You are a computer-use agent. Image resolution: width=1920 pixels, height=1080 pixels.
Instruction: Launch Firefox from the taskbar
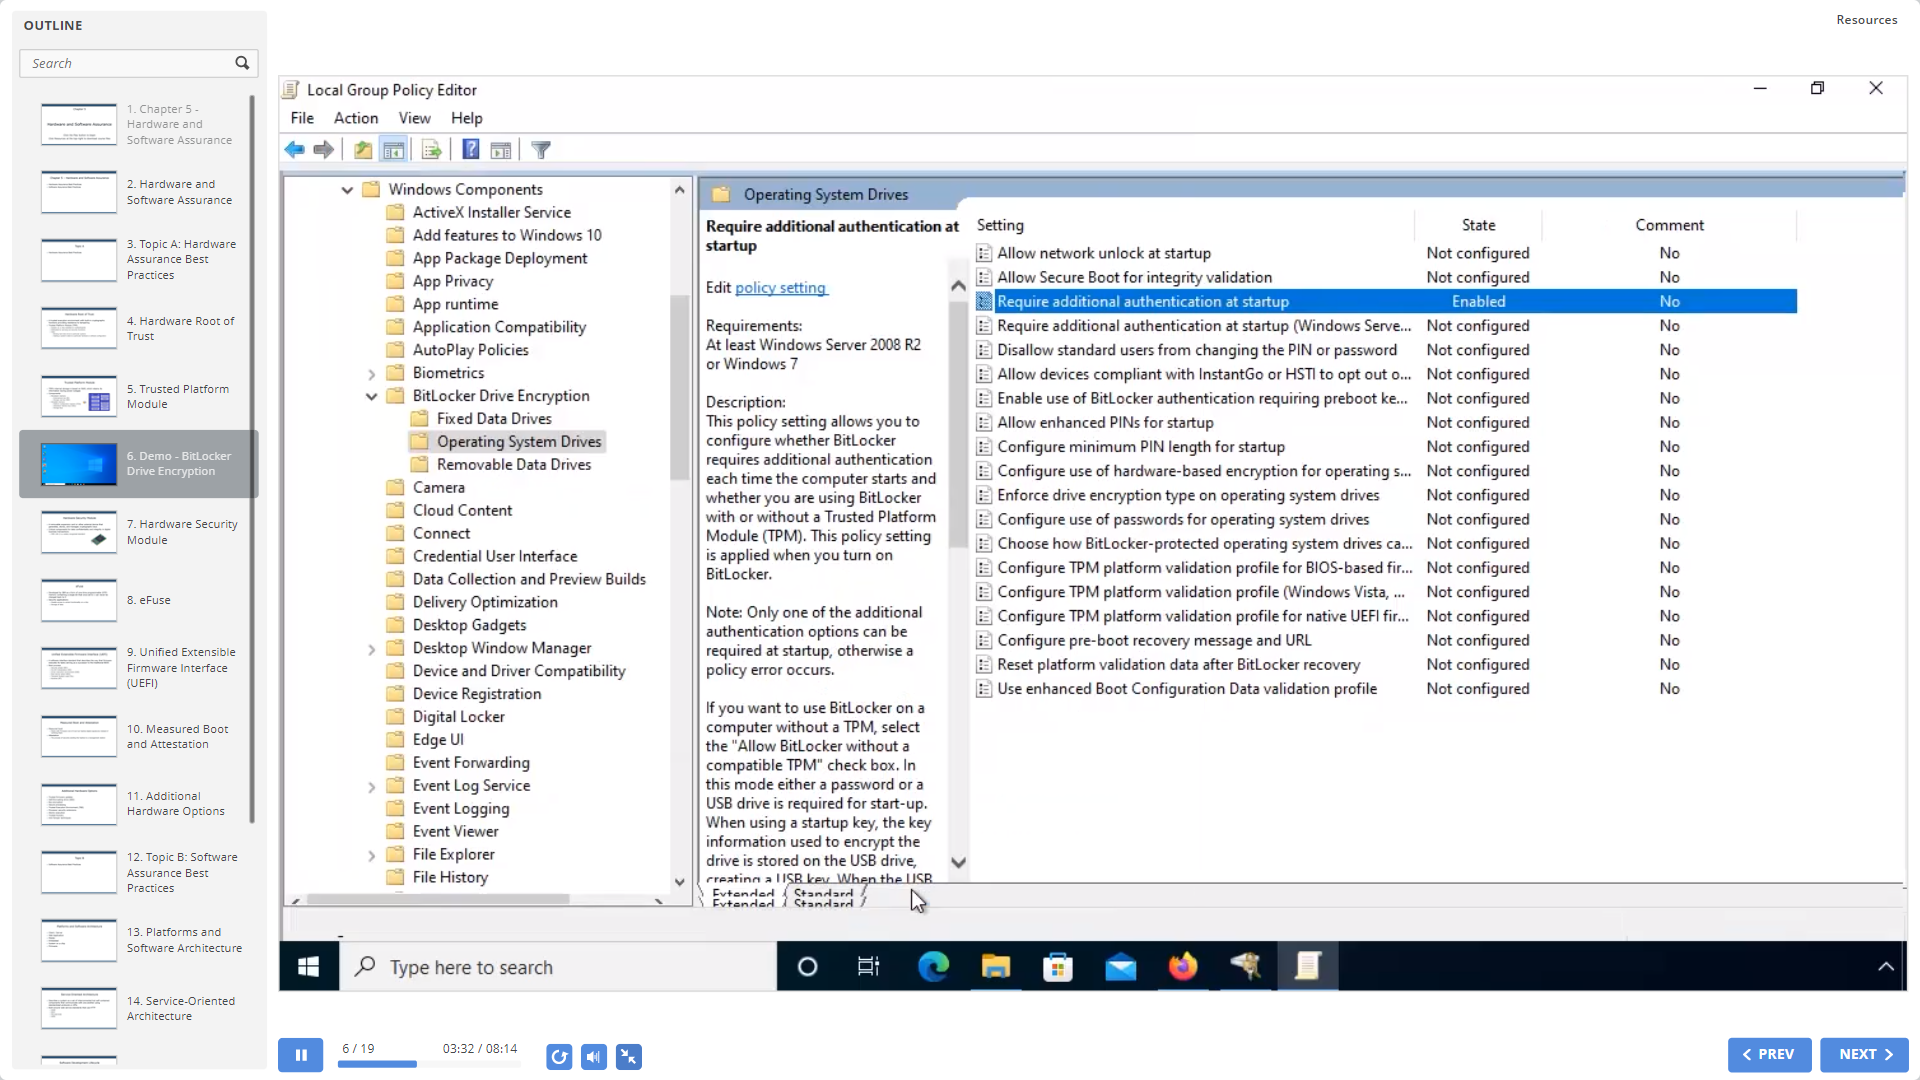[1183, 967]
